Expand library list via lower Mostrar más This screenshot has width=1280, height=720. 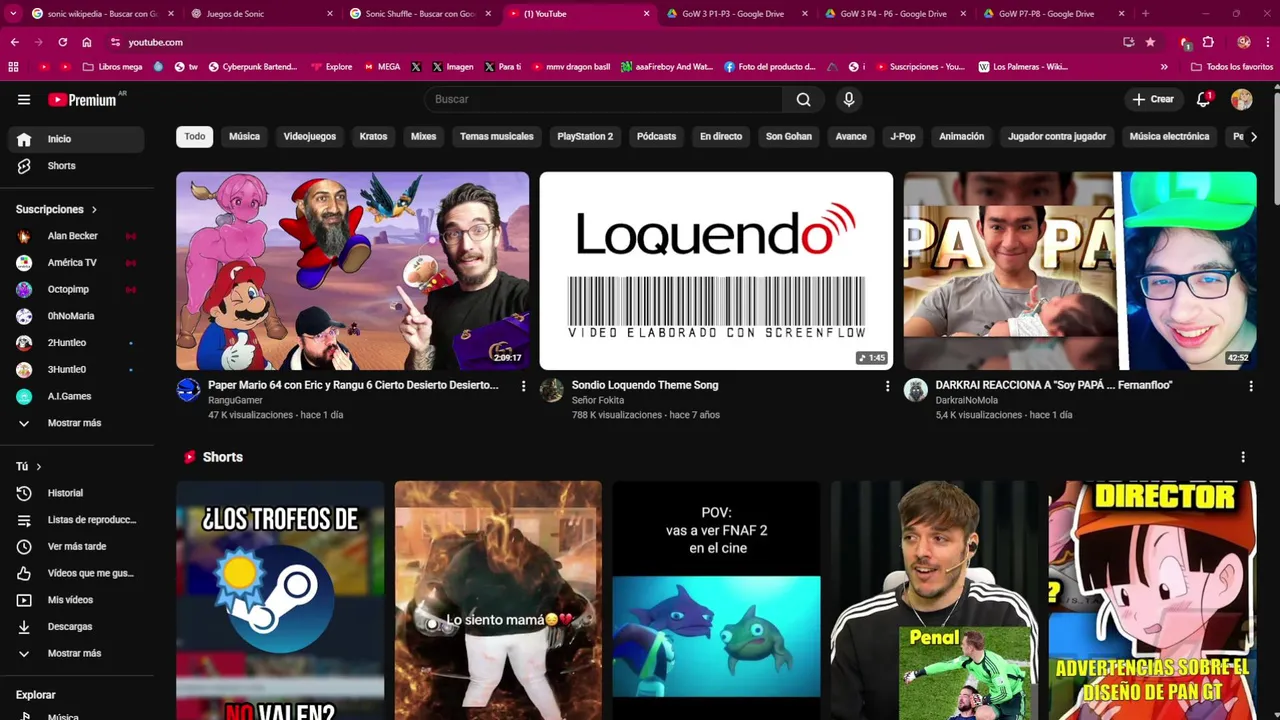point(76,653)
